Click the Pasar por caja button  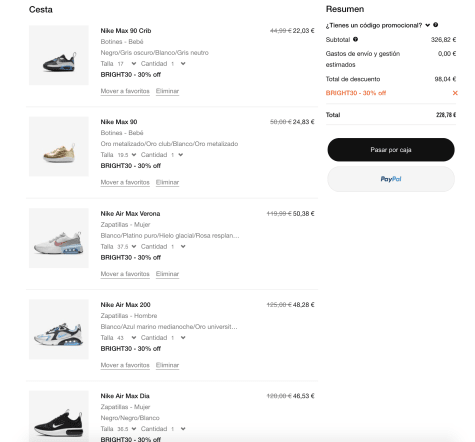pyautogui.click(x=391, y=150)
